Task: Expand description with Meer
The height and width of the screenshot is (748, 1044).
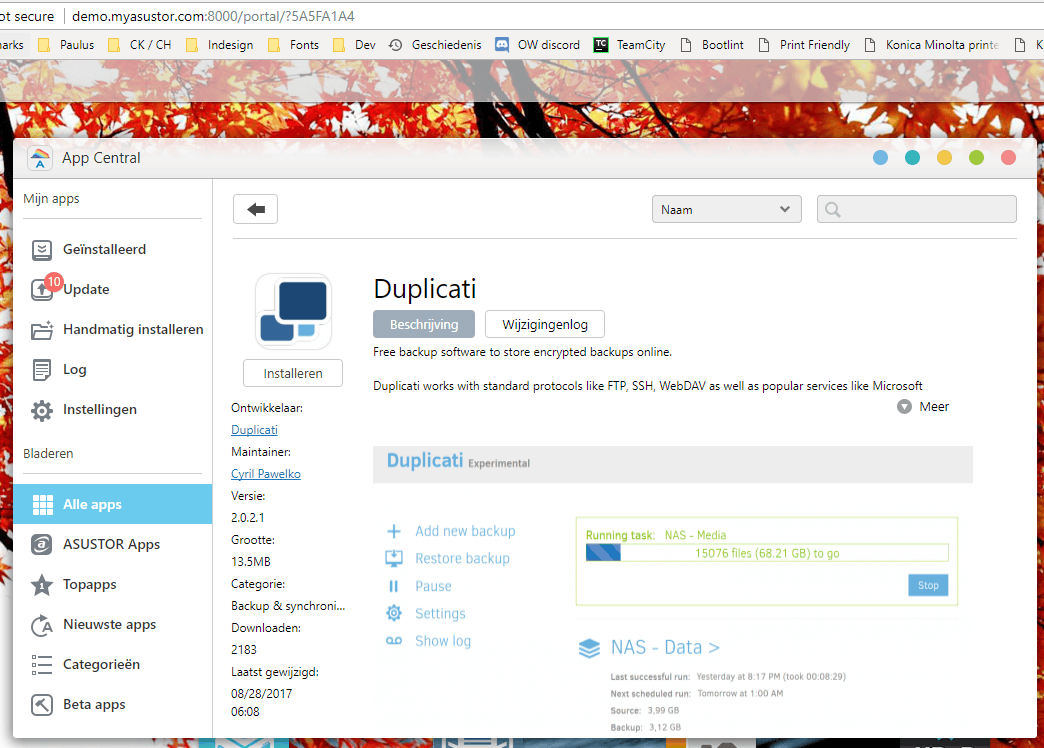Action: [923, 406]
